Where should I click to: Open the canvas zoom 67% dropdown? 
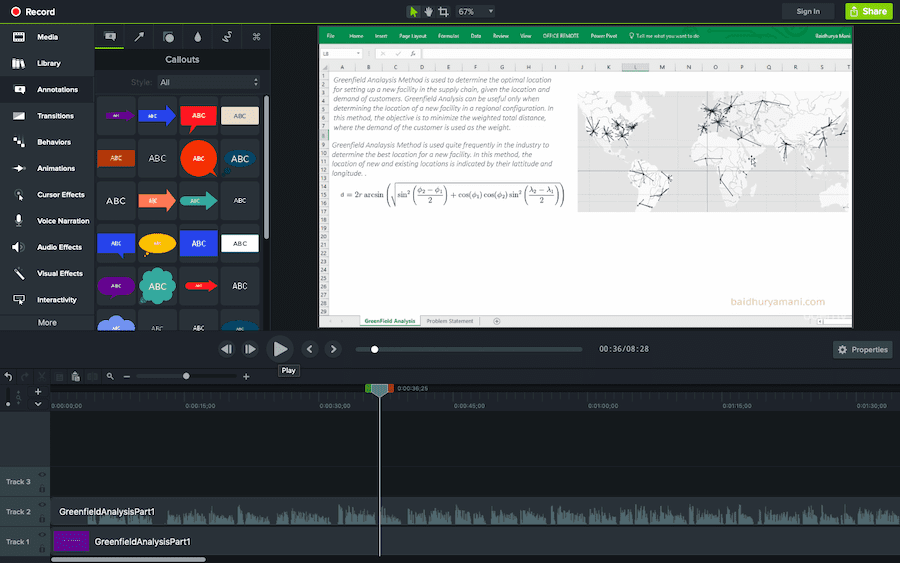(x=475, y=11)
